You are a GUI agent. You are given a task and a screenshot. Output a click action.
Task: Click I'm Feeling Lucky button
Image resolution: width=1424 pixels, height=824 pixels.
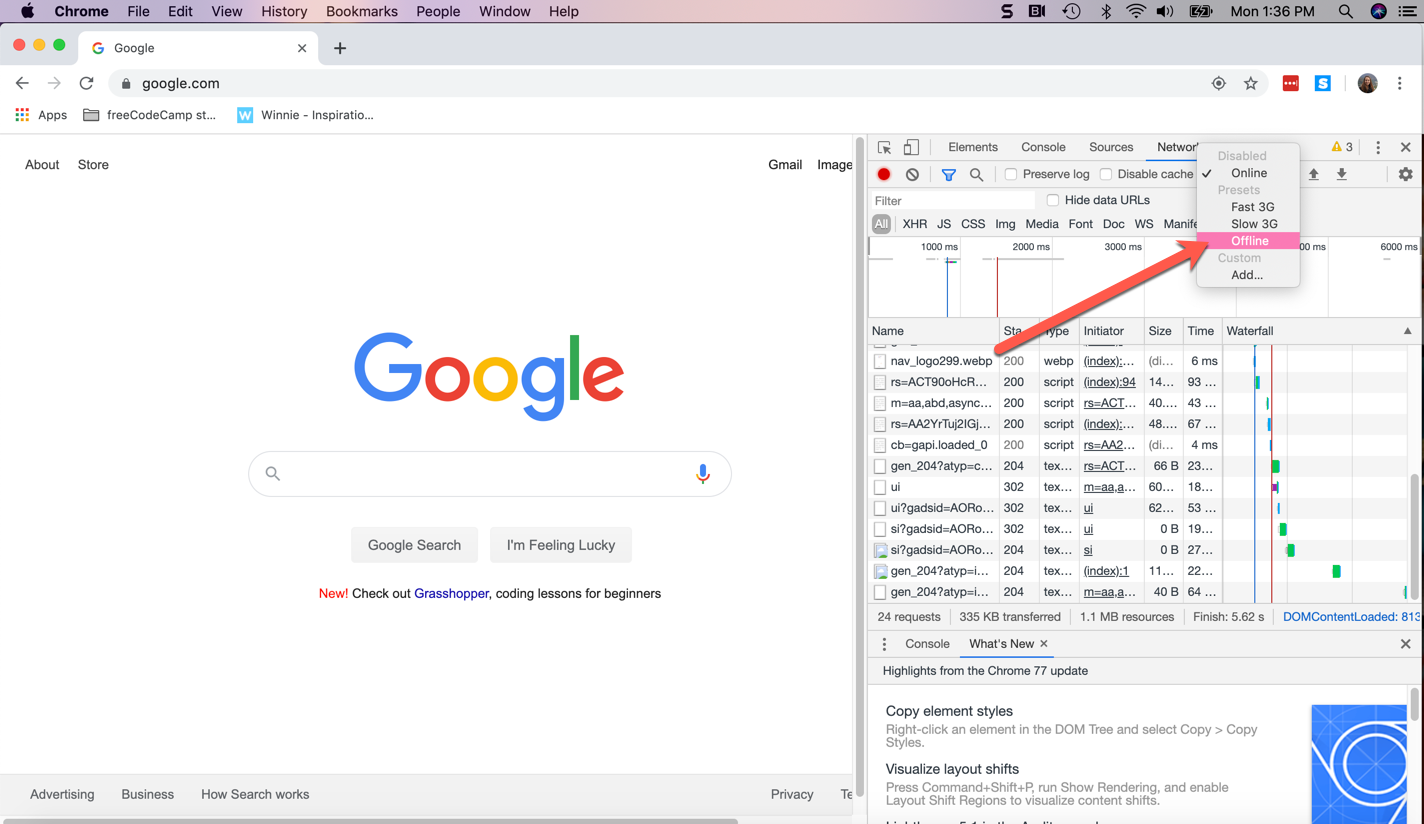point(561,545)
